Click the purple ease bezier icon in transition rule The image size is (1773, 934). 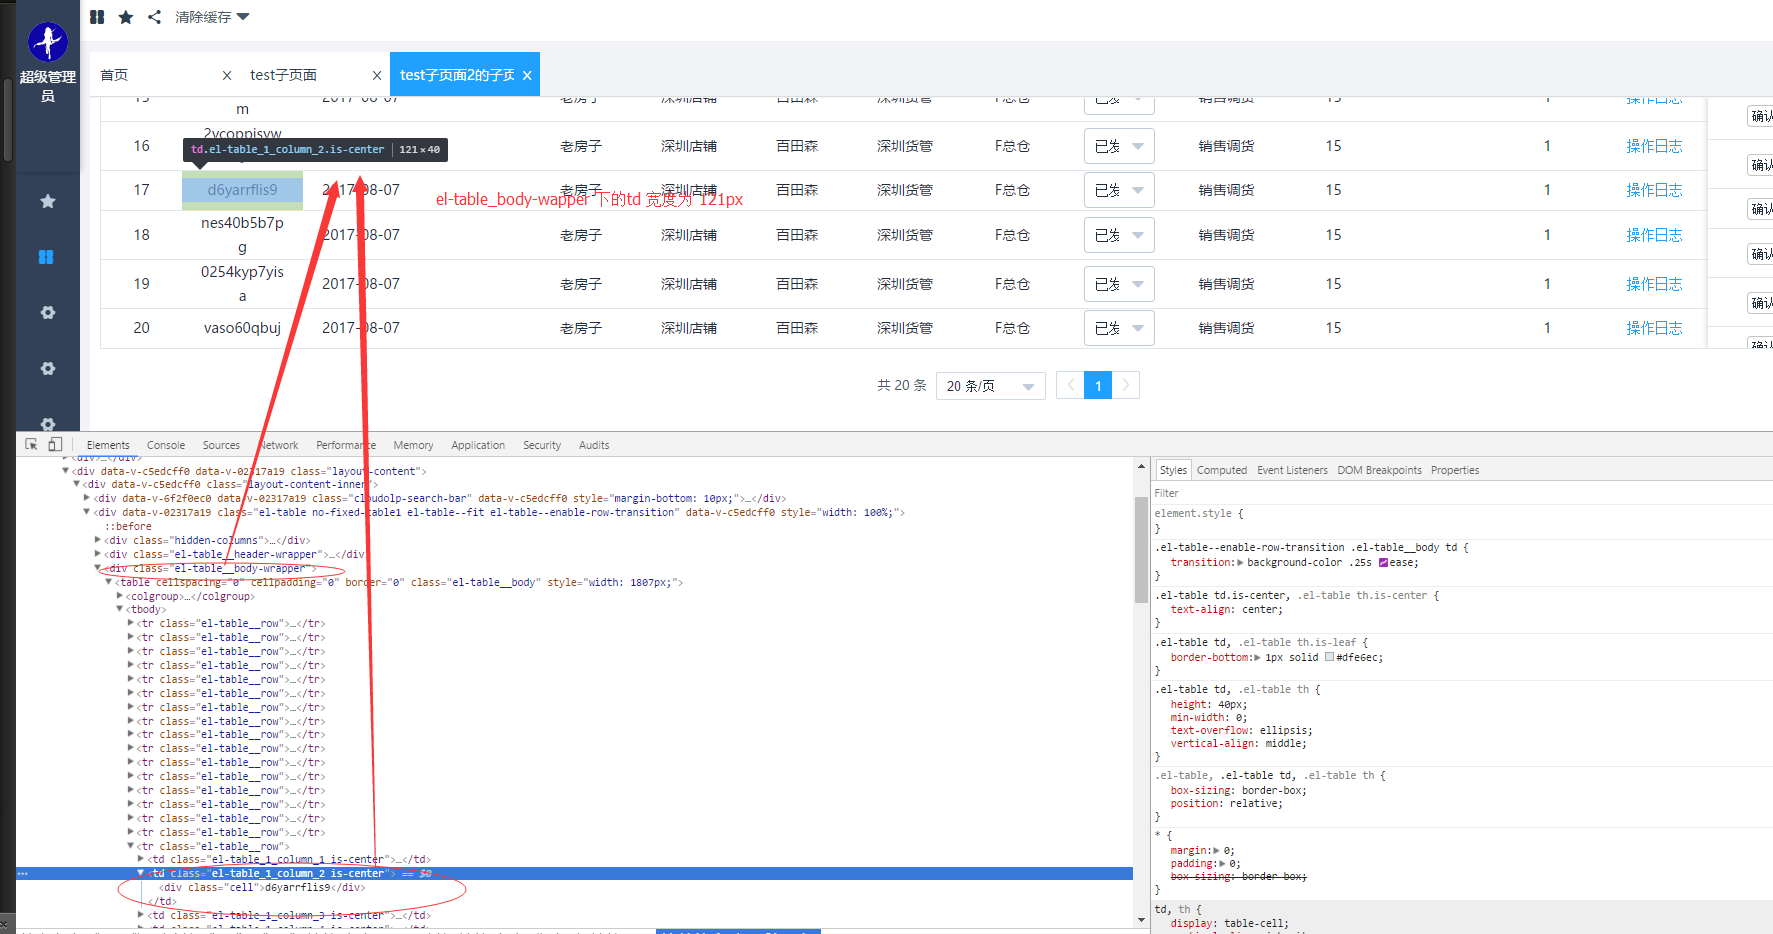(x=1386, y=562)
